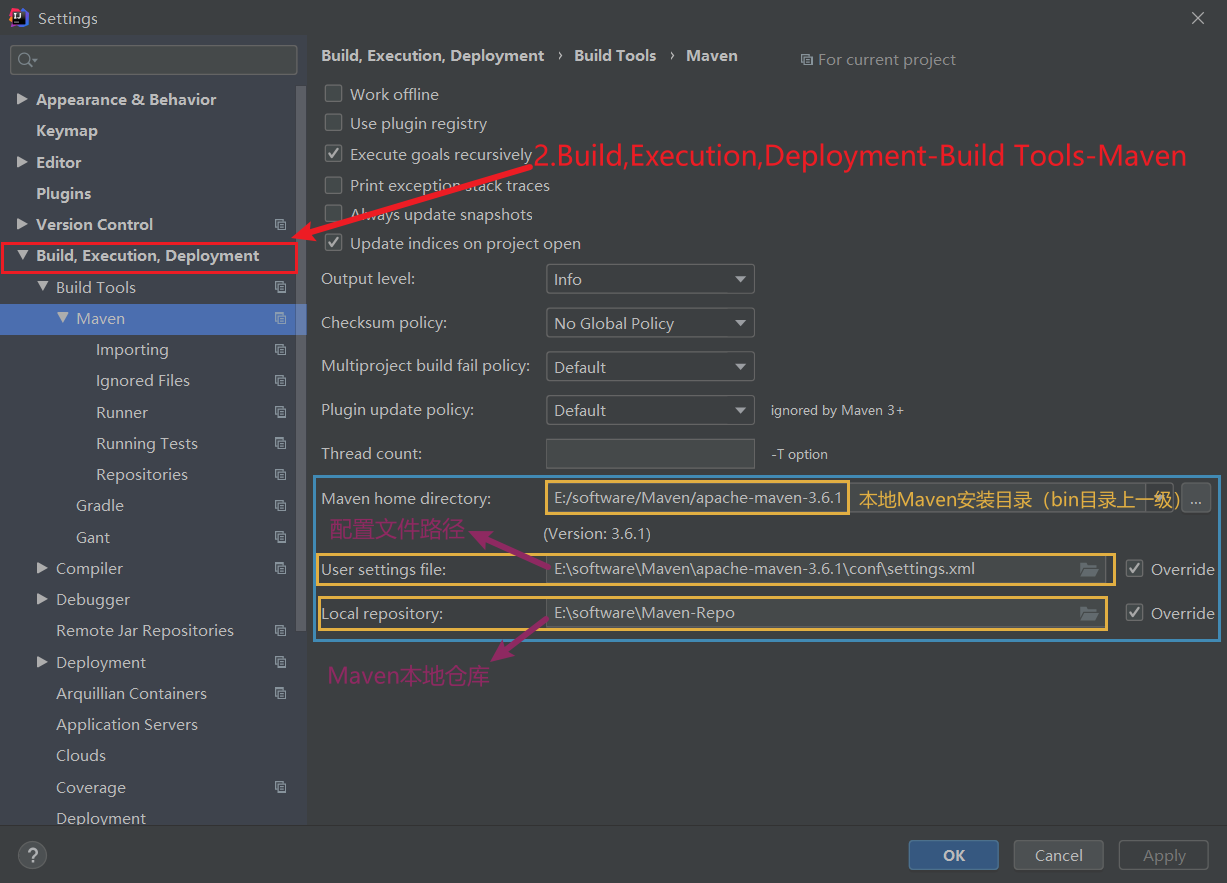This screenshot has width=1227, height=883.
Task: Click project-scope icon next to Importing
Action: (x=280, y=350)
